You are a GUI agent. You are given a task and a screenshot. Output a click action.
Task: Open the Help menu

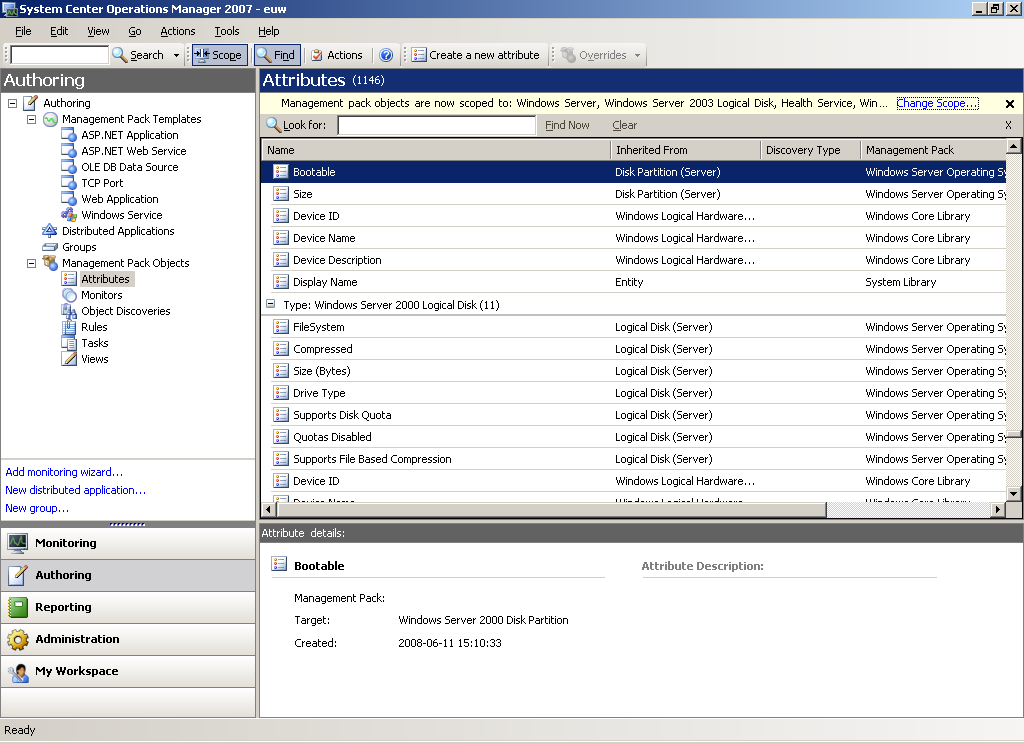[268, 31]
